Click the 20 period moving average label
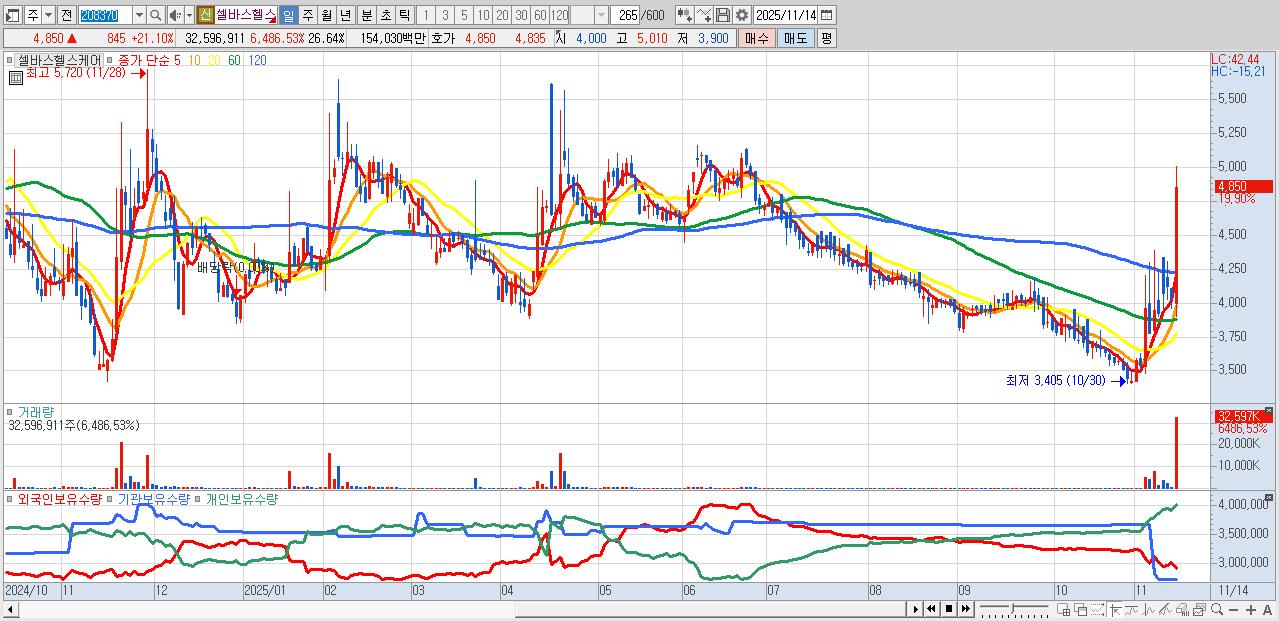This screenshot has height=621, width=1279. [x=214, y=60]
